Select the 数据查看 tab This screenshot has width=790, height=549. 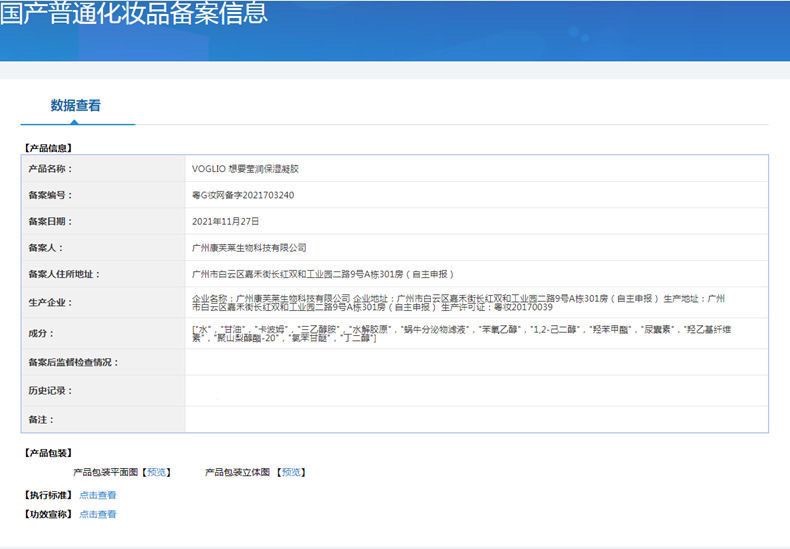click(76, 105)
